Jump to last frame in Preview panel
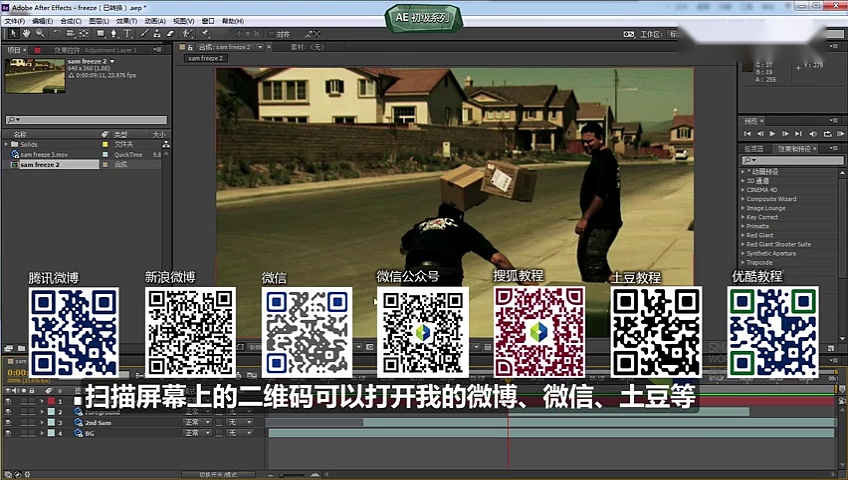The image size is (848, 480). click(x=798, y=134)
